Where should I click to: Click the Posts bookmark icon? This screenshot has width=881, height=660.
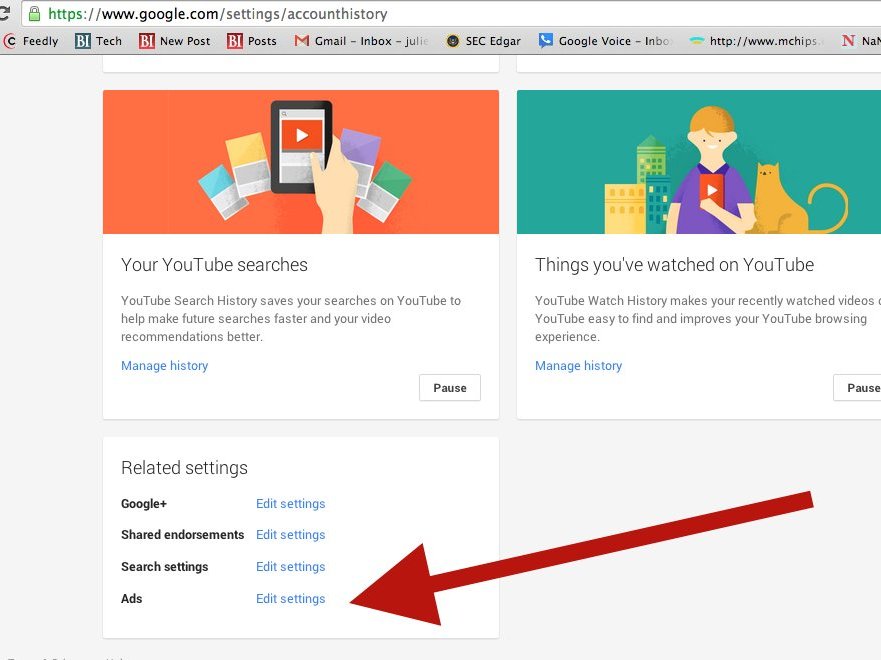click(235, 41)
